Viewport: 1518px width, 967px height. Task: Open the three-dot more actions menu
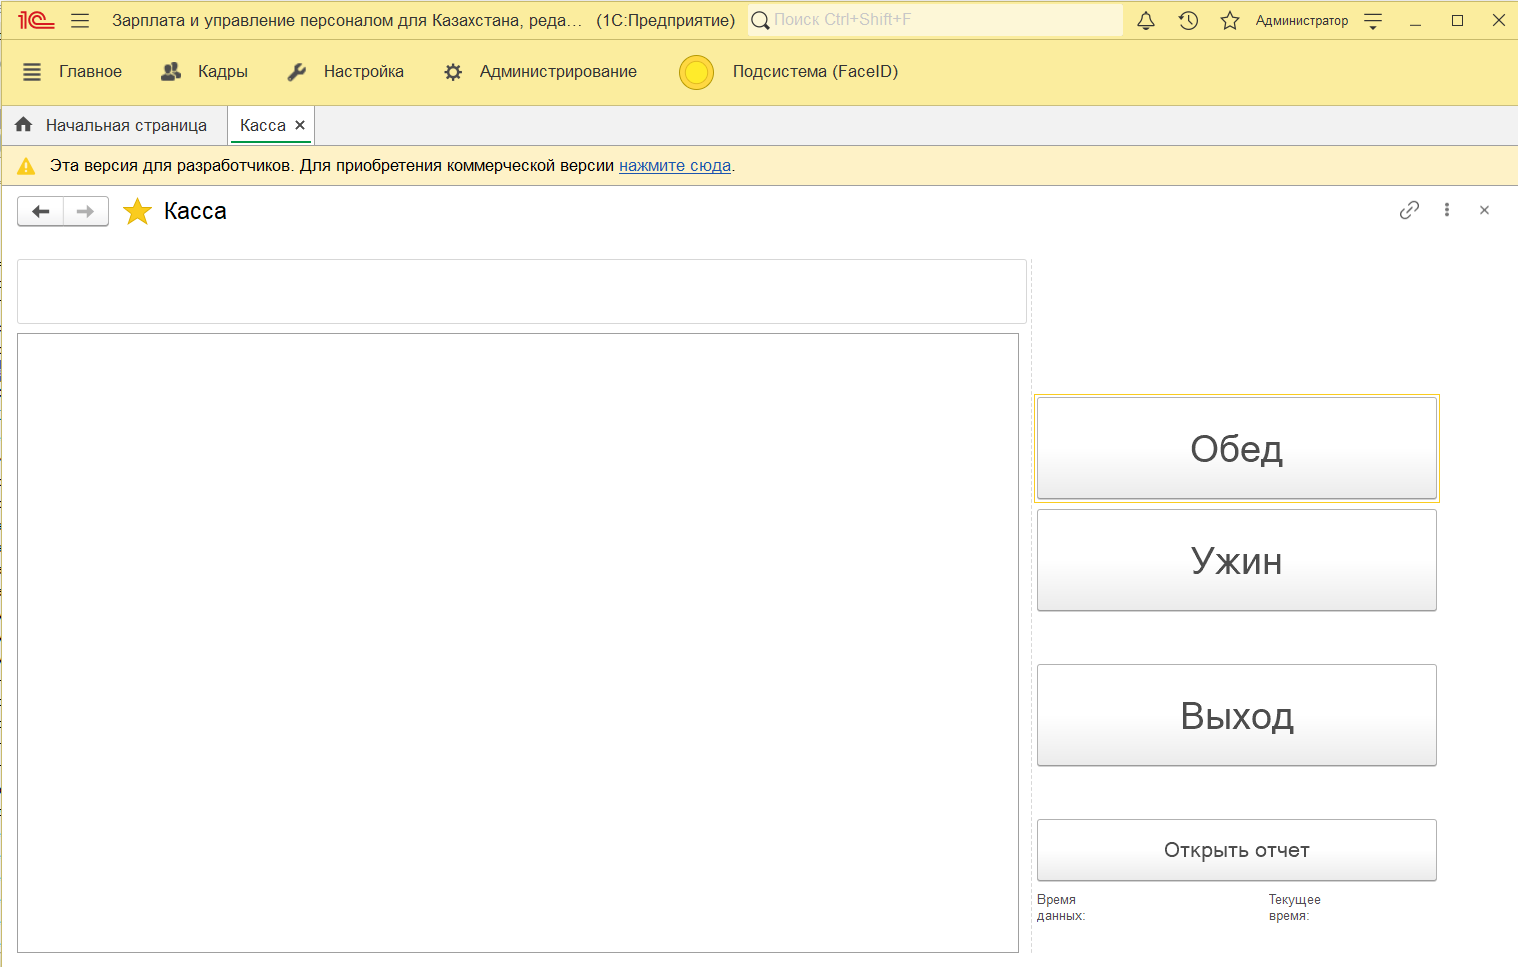[x=1447, y=210]
